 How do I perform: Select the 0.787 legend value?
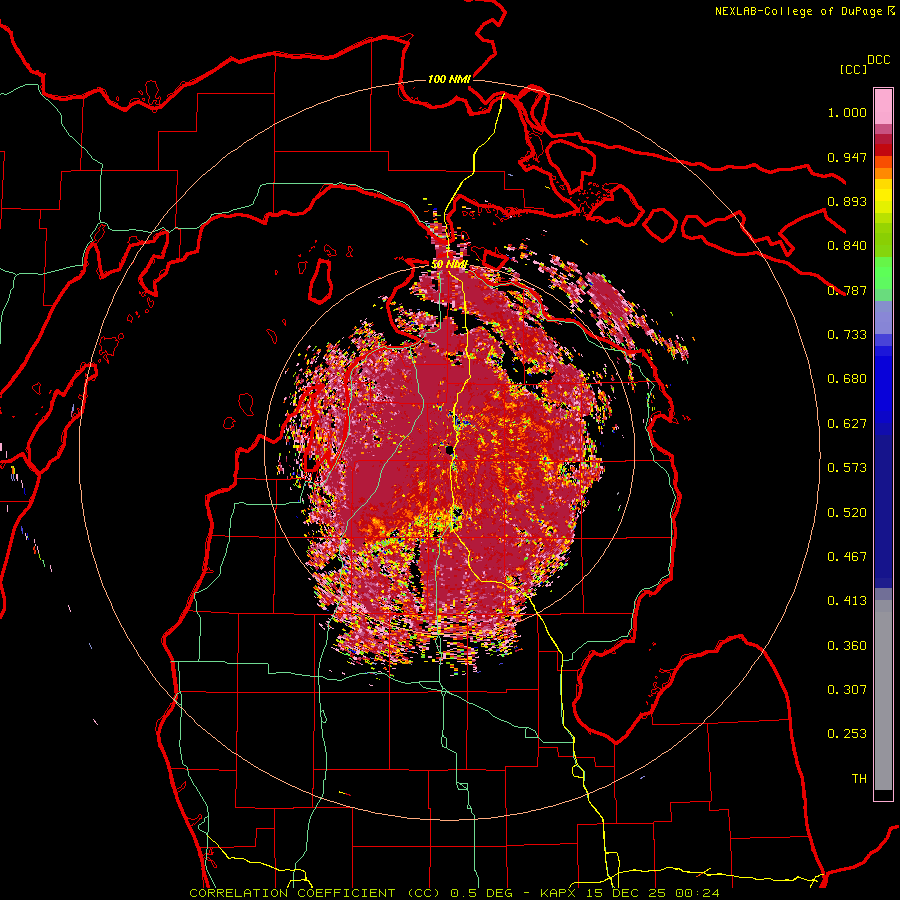click(847, 290)
